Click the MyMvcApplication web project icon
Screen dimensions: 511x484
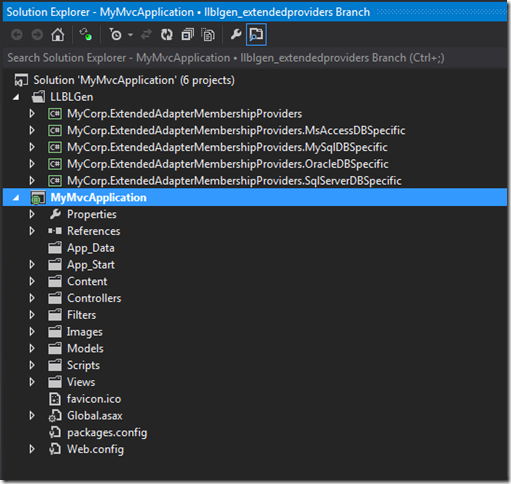click(38, 198)
